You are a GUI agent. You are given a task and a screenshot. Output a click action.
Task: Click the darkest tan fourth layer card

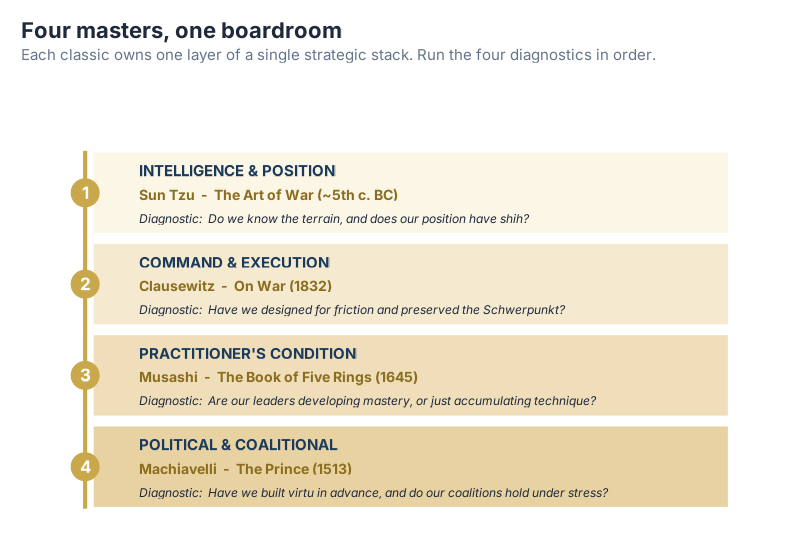411,467
